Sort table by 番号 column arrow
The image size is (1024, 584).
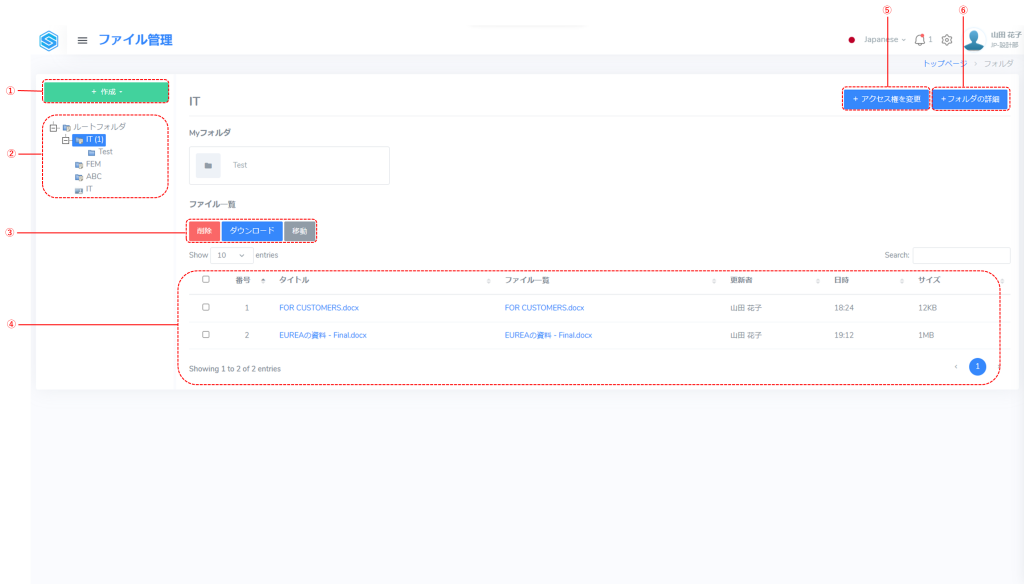click(x=263, y=281)
